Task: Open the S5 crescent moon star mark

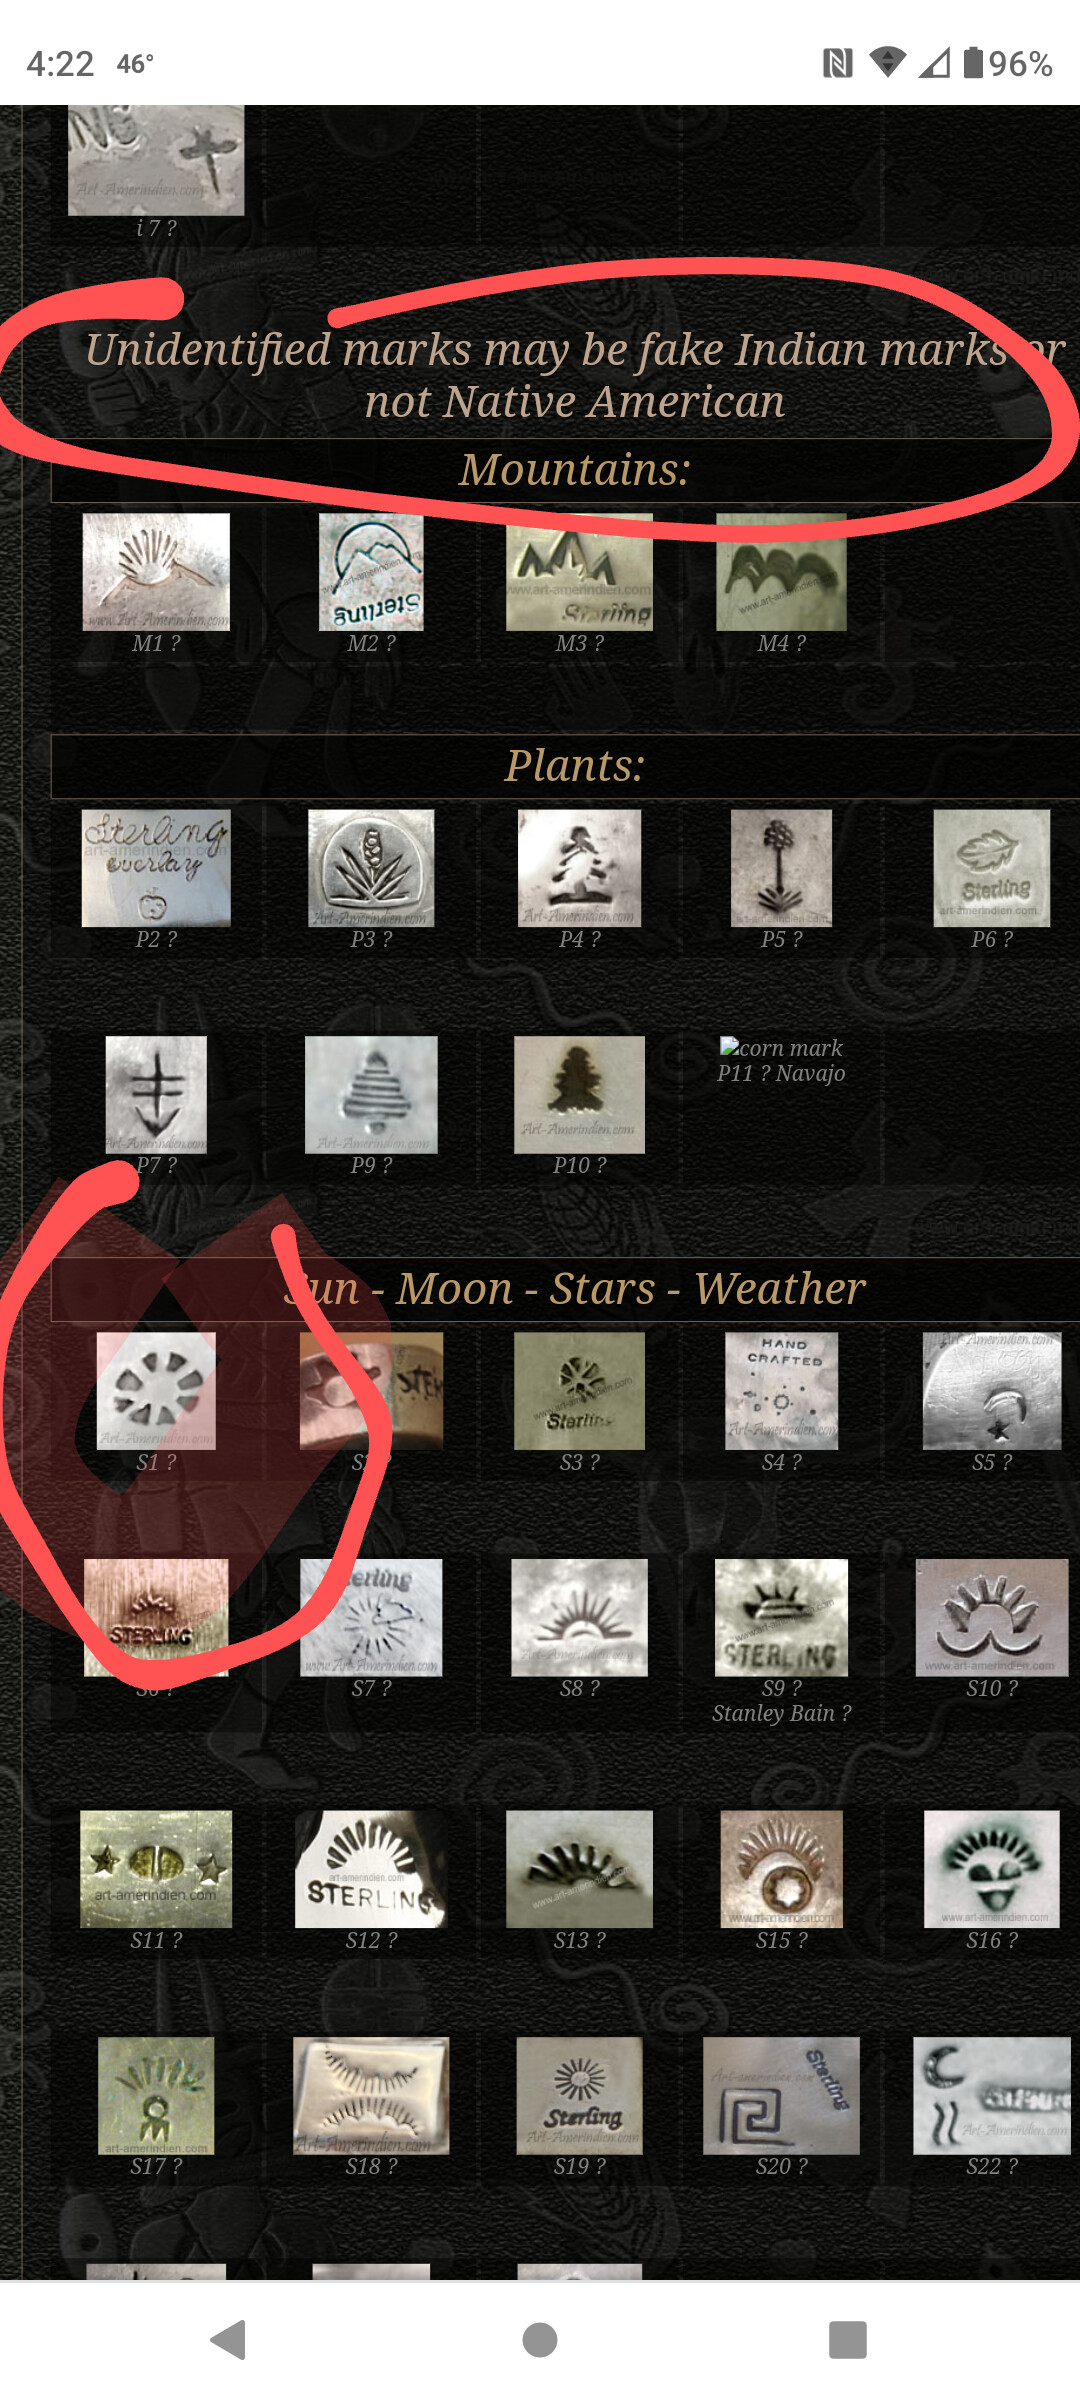Action: (992, 1391)
